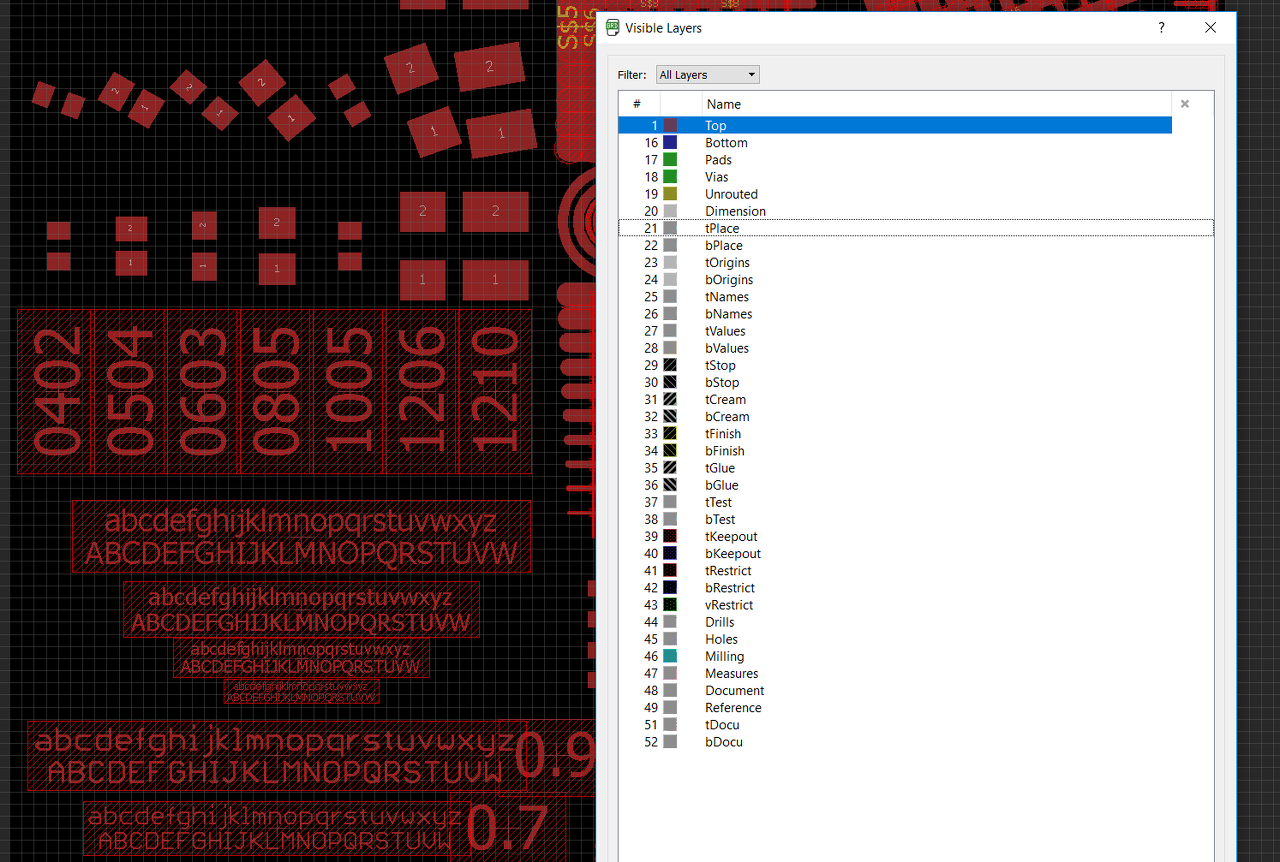Image resolution: width=1280 pixels, height=862 pixels.
Task: Select the tGlue layer name
Action: pos(720,468)
